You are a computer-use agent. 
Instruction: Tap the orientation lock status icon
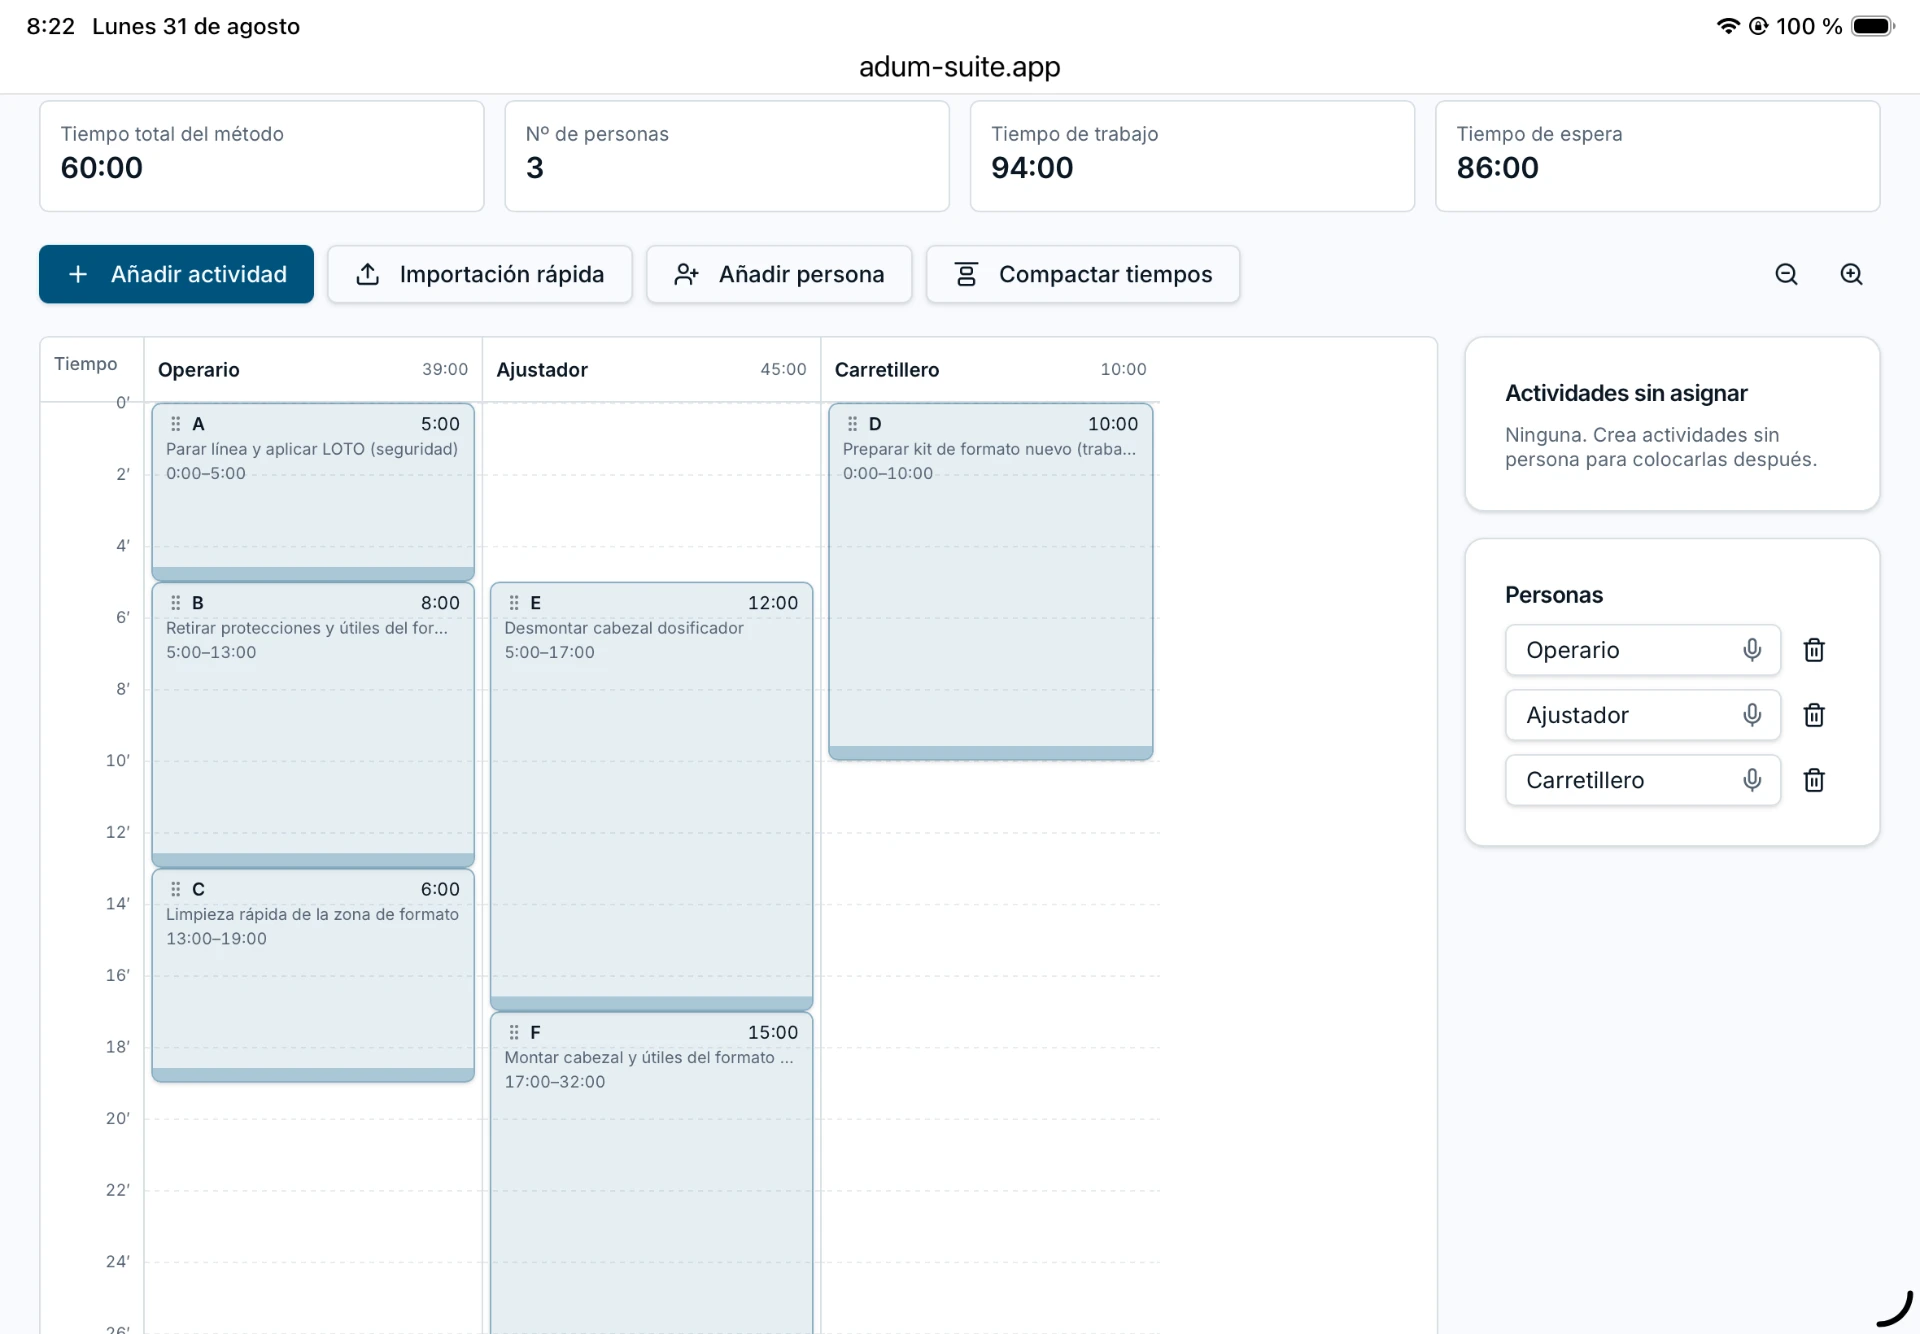[x=1758, y=26]
